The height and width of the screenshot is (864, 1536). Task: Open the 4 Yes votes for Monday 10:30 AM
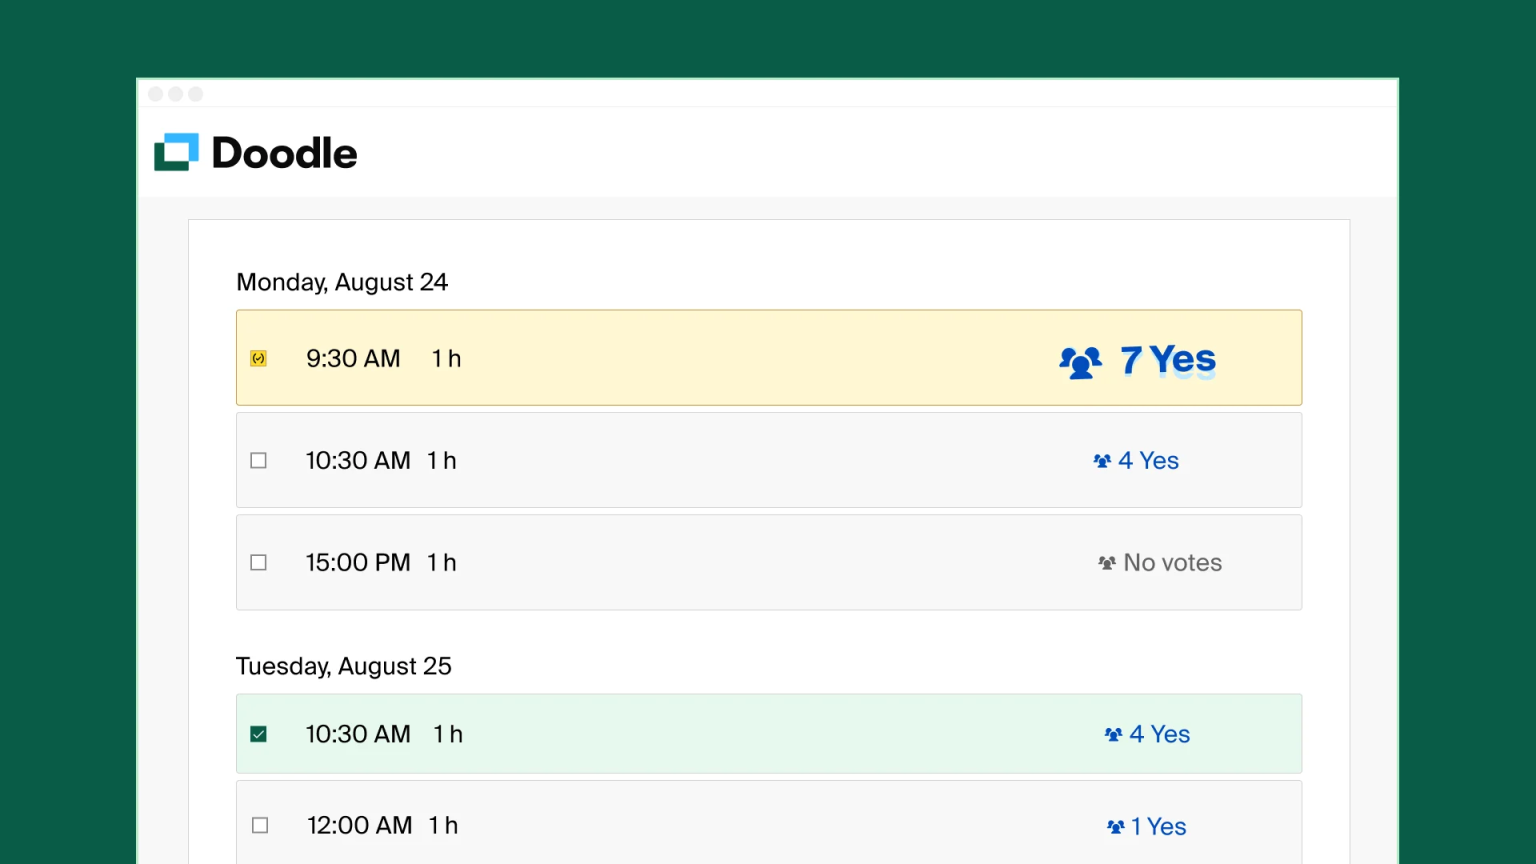click(1148, 460)
